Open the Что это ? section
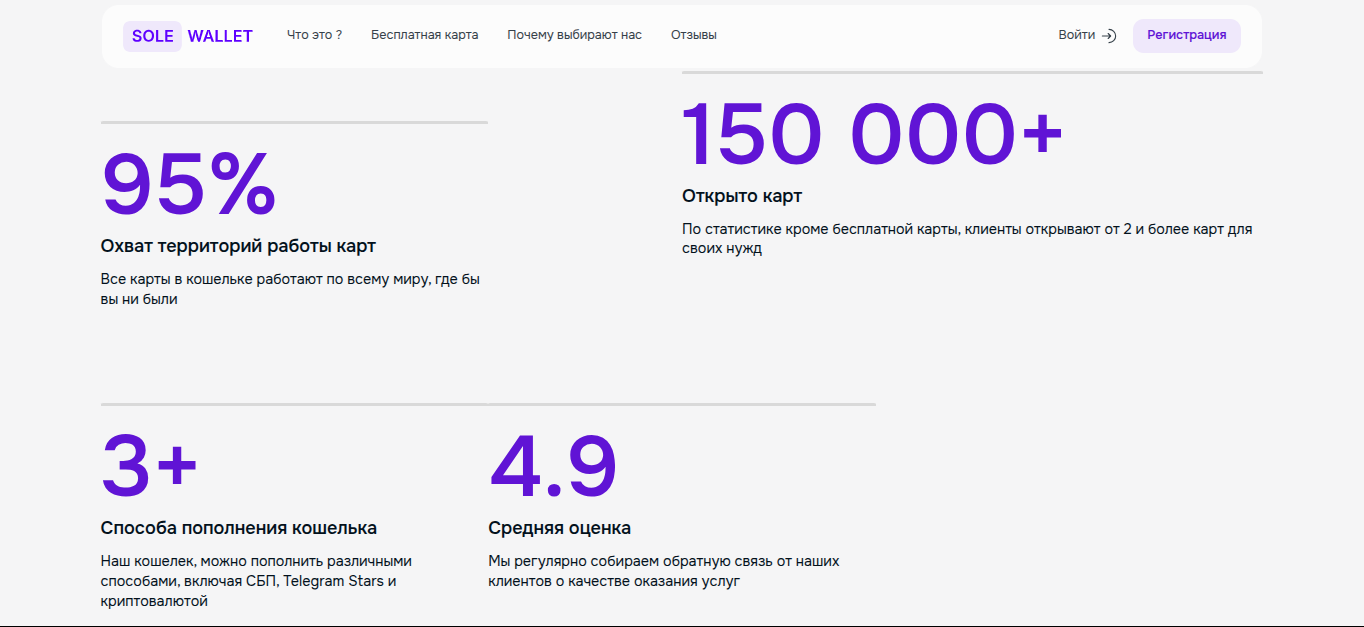The image size is (1364, 627). (313, 34)
